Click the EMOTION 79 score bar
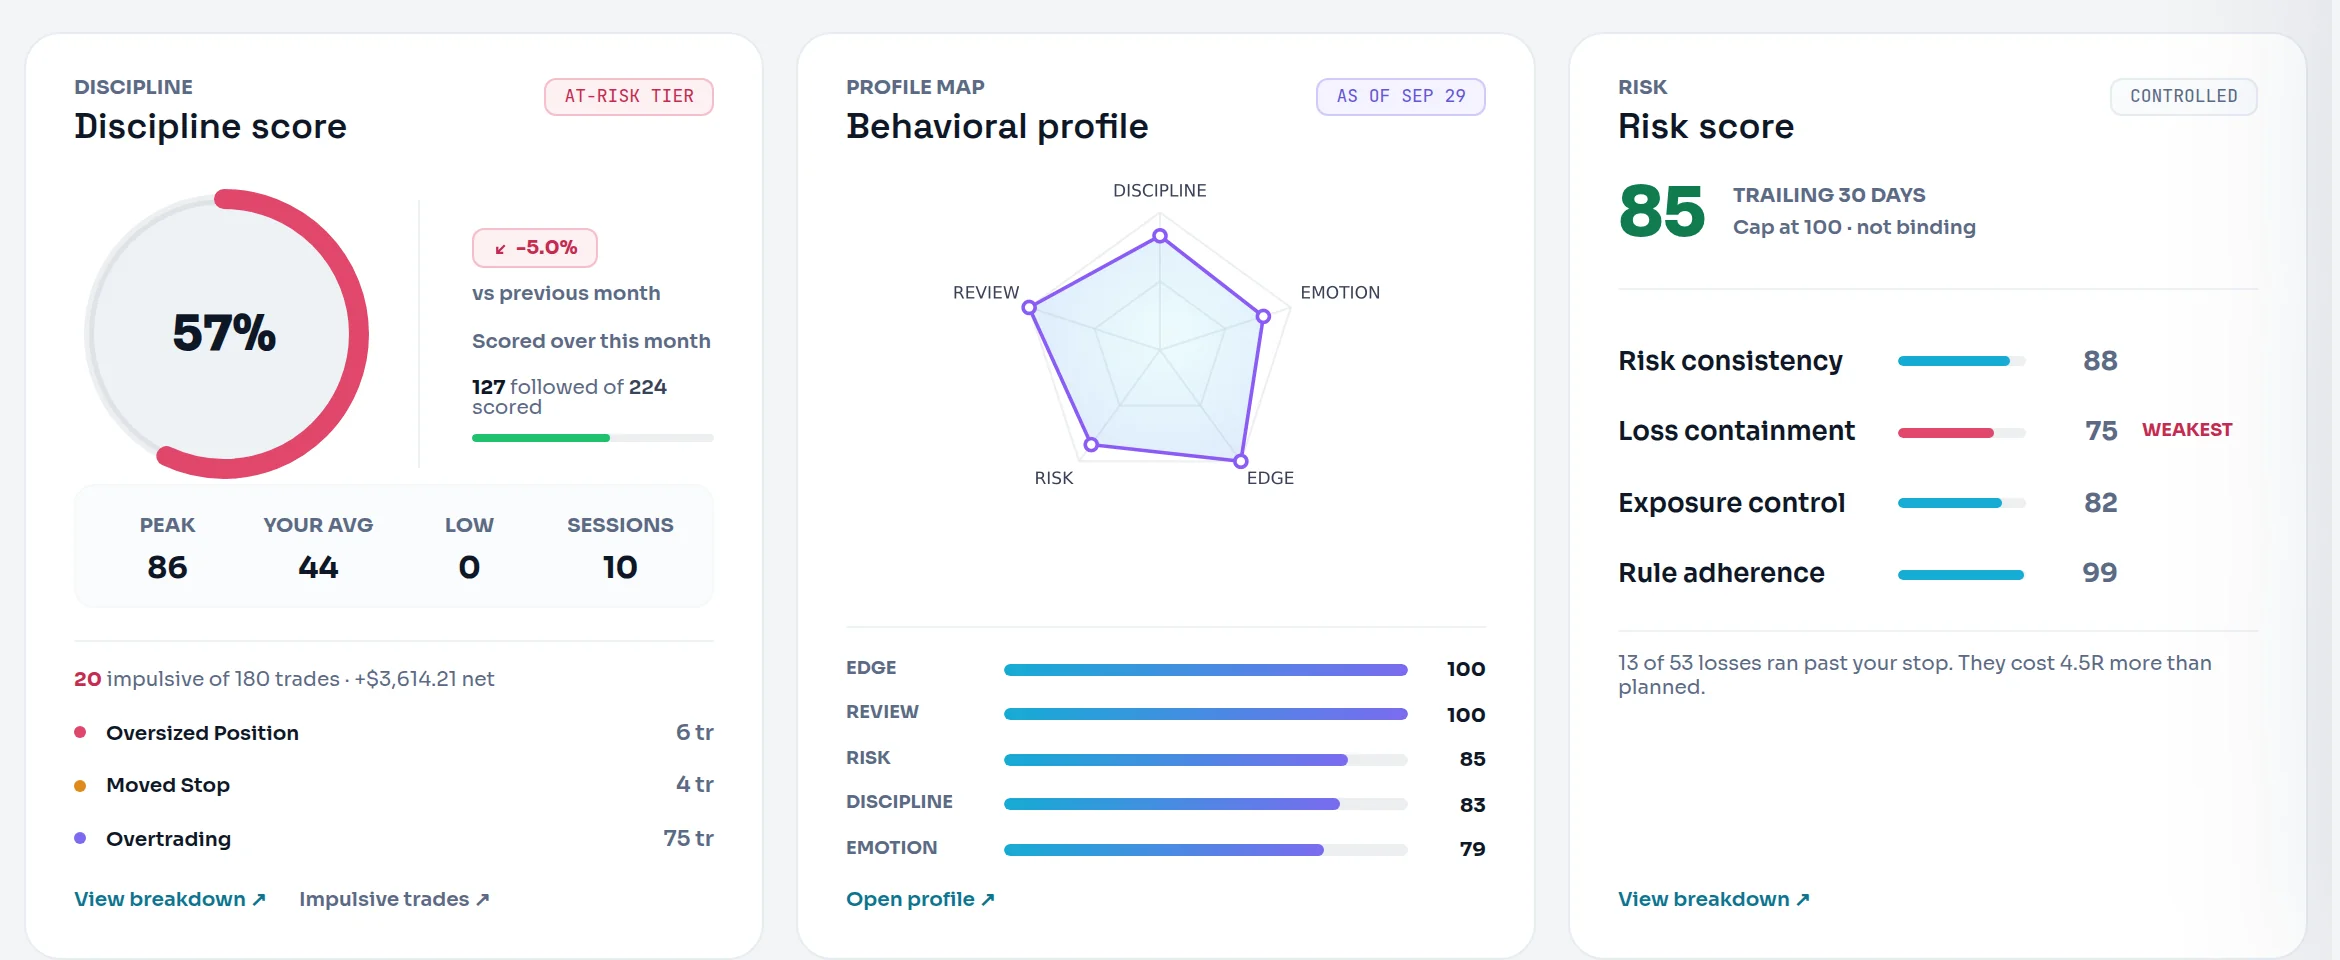The width and height of the screenshot is (2340, 960). pyautogui.click(x=1205, y=850)
